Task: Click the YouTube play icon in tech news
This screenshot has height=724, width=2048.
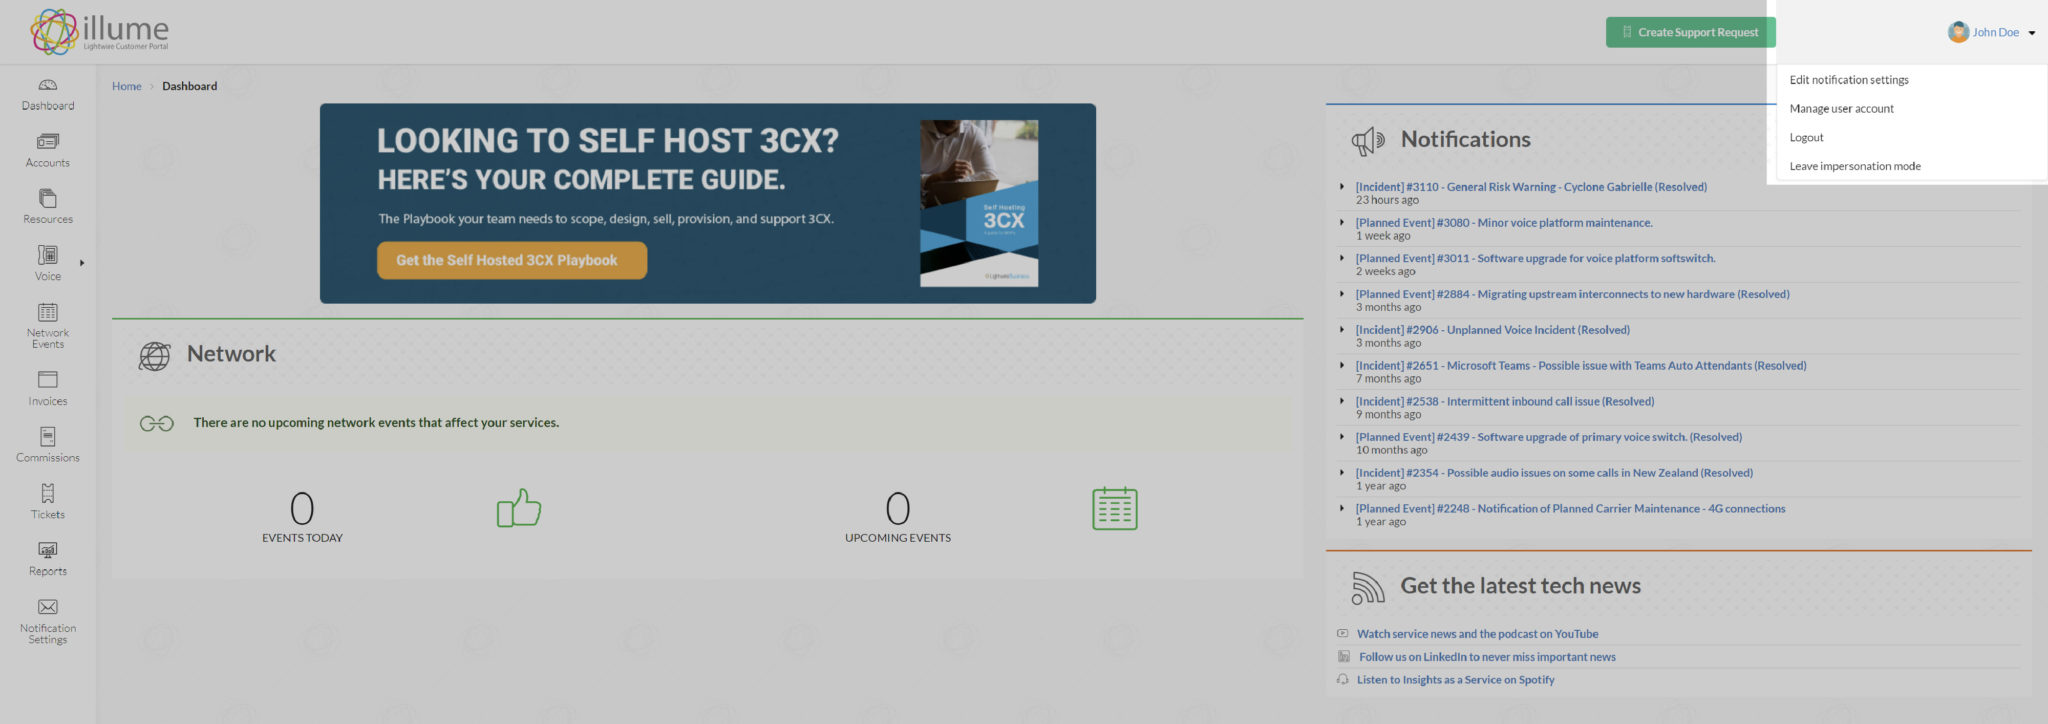Action: click(1343, 633)
